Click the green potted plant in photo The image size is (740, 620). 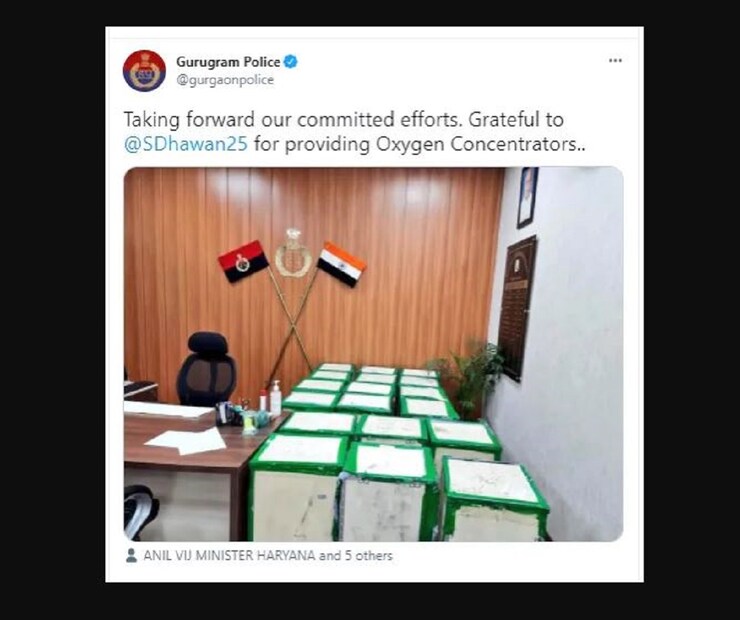(x=465, y=378)
